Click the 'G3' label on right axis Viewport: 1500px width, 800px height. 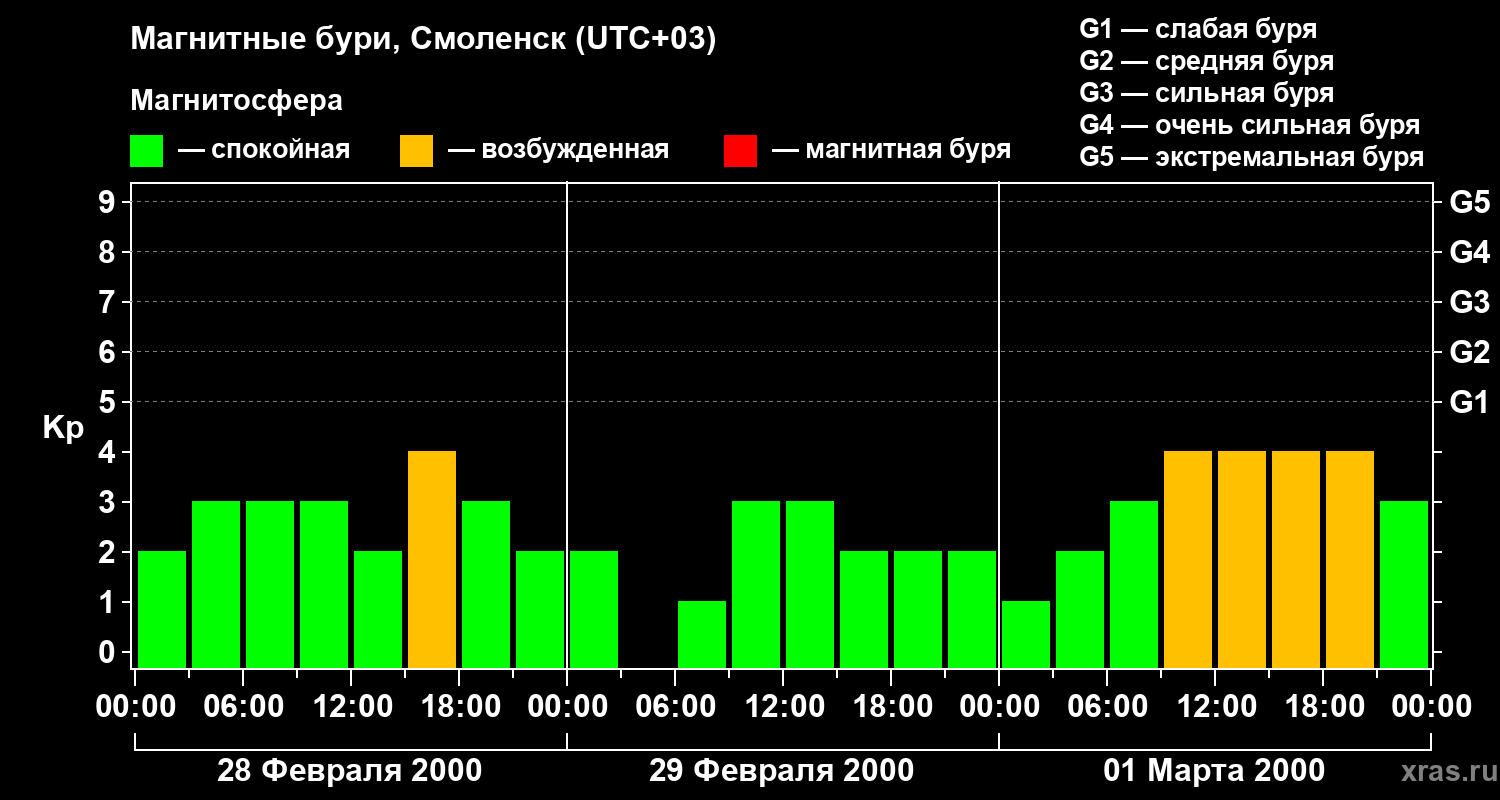point(1469,302)
